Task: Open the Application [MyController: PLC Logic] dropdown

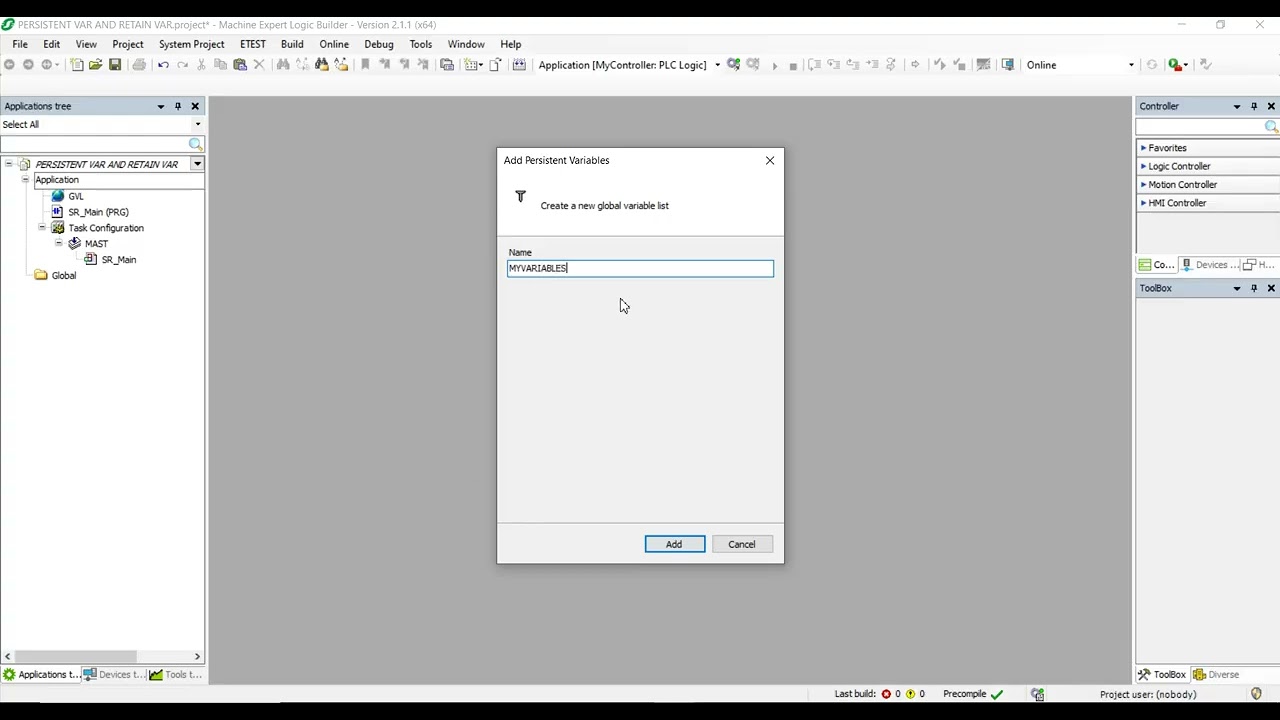Action: (x=717, y=65)
